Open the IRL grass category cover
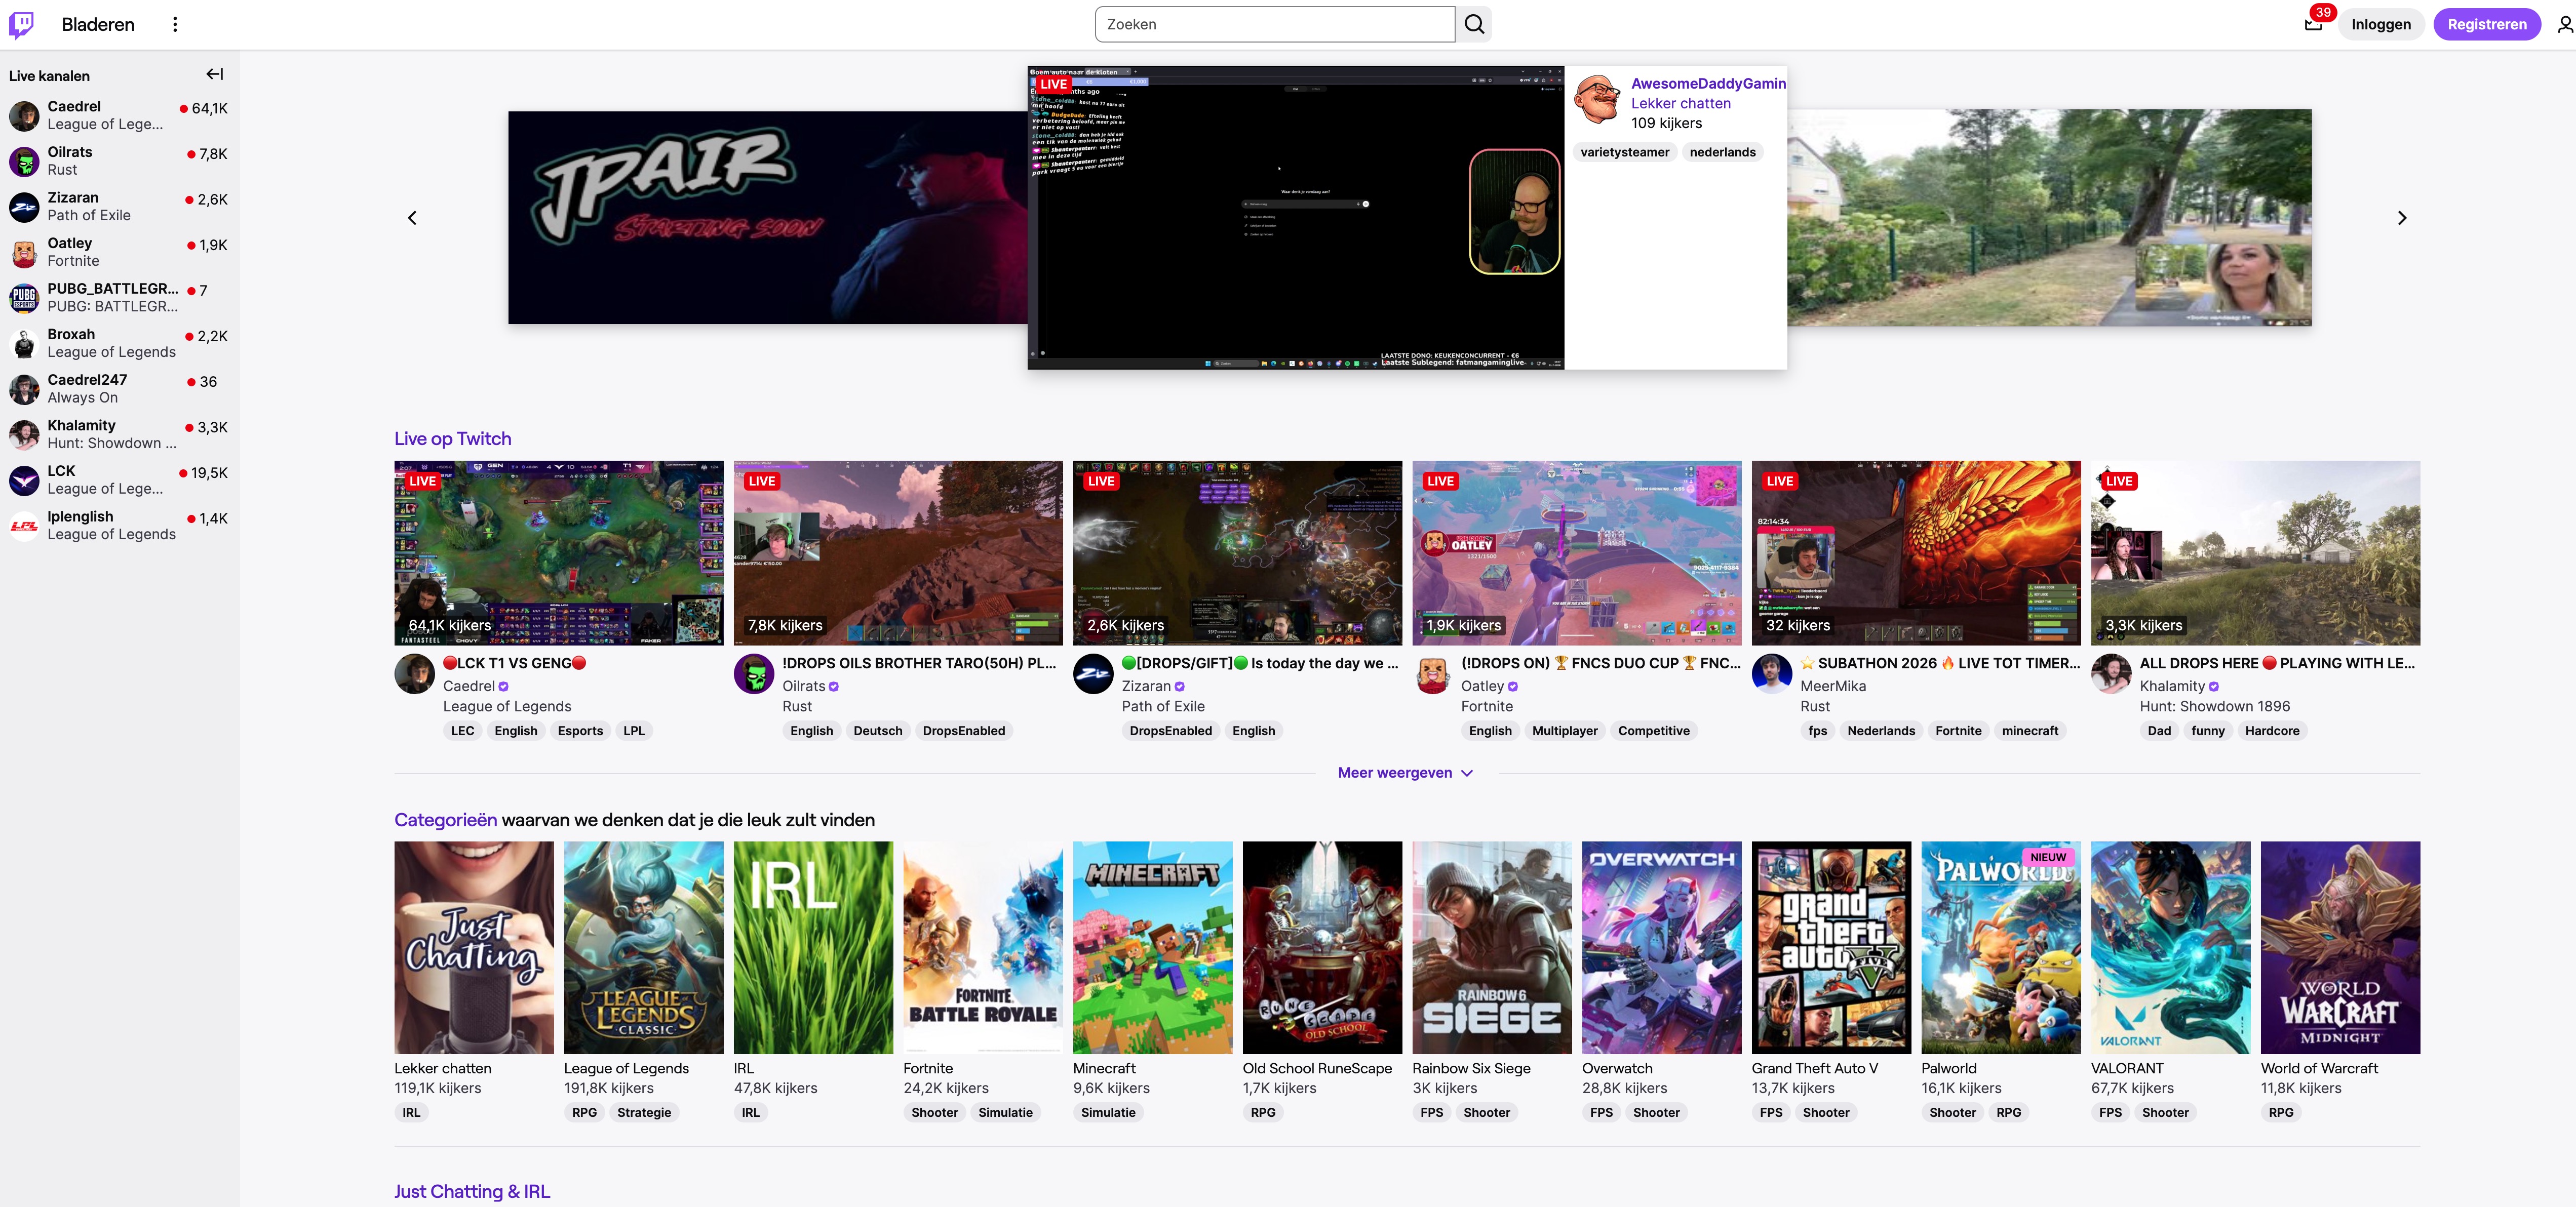 [x=813, y=947]
